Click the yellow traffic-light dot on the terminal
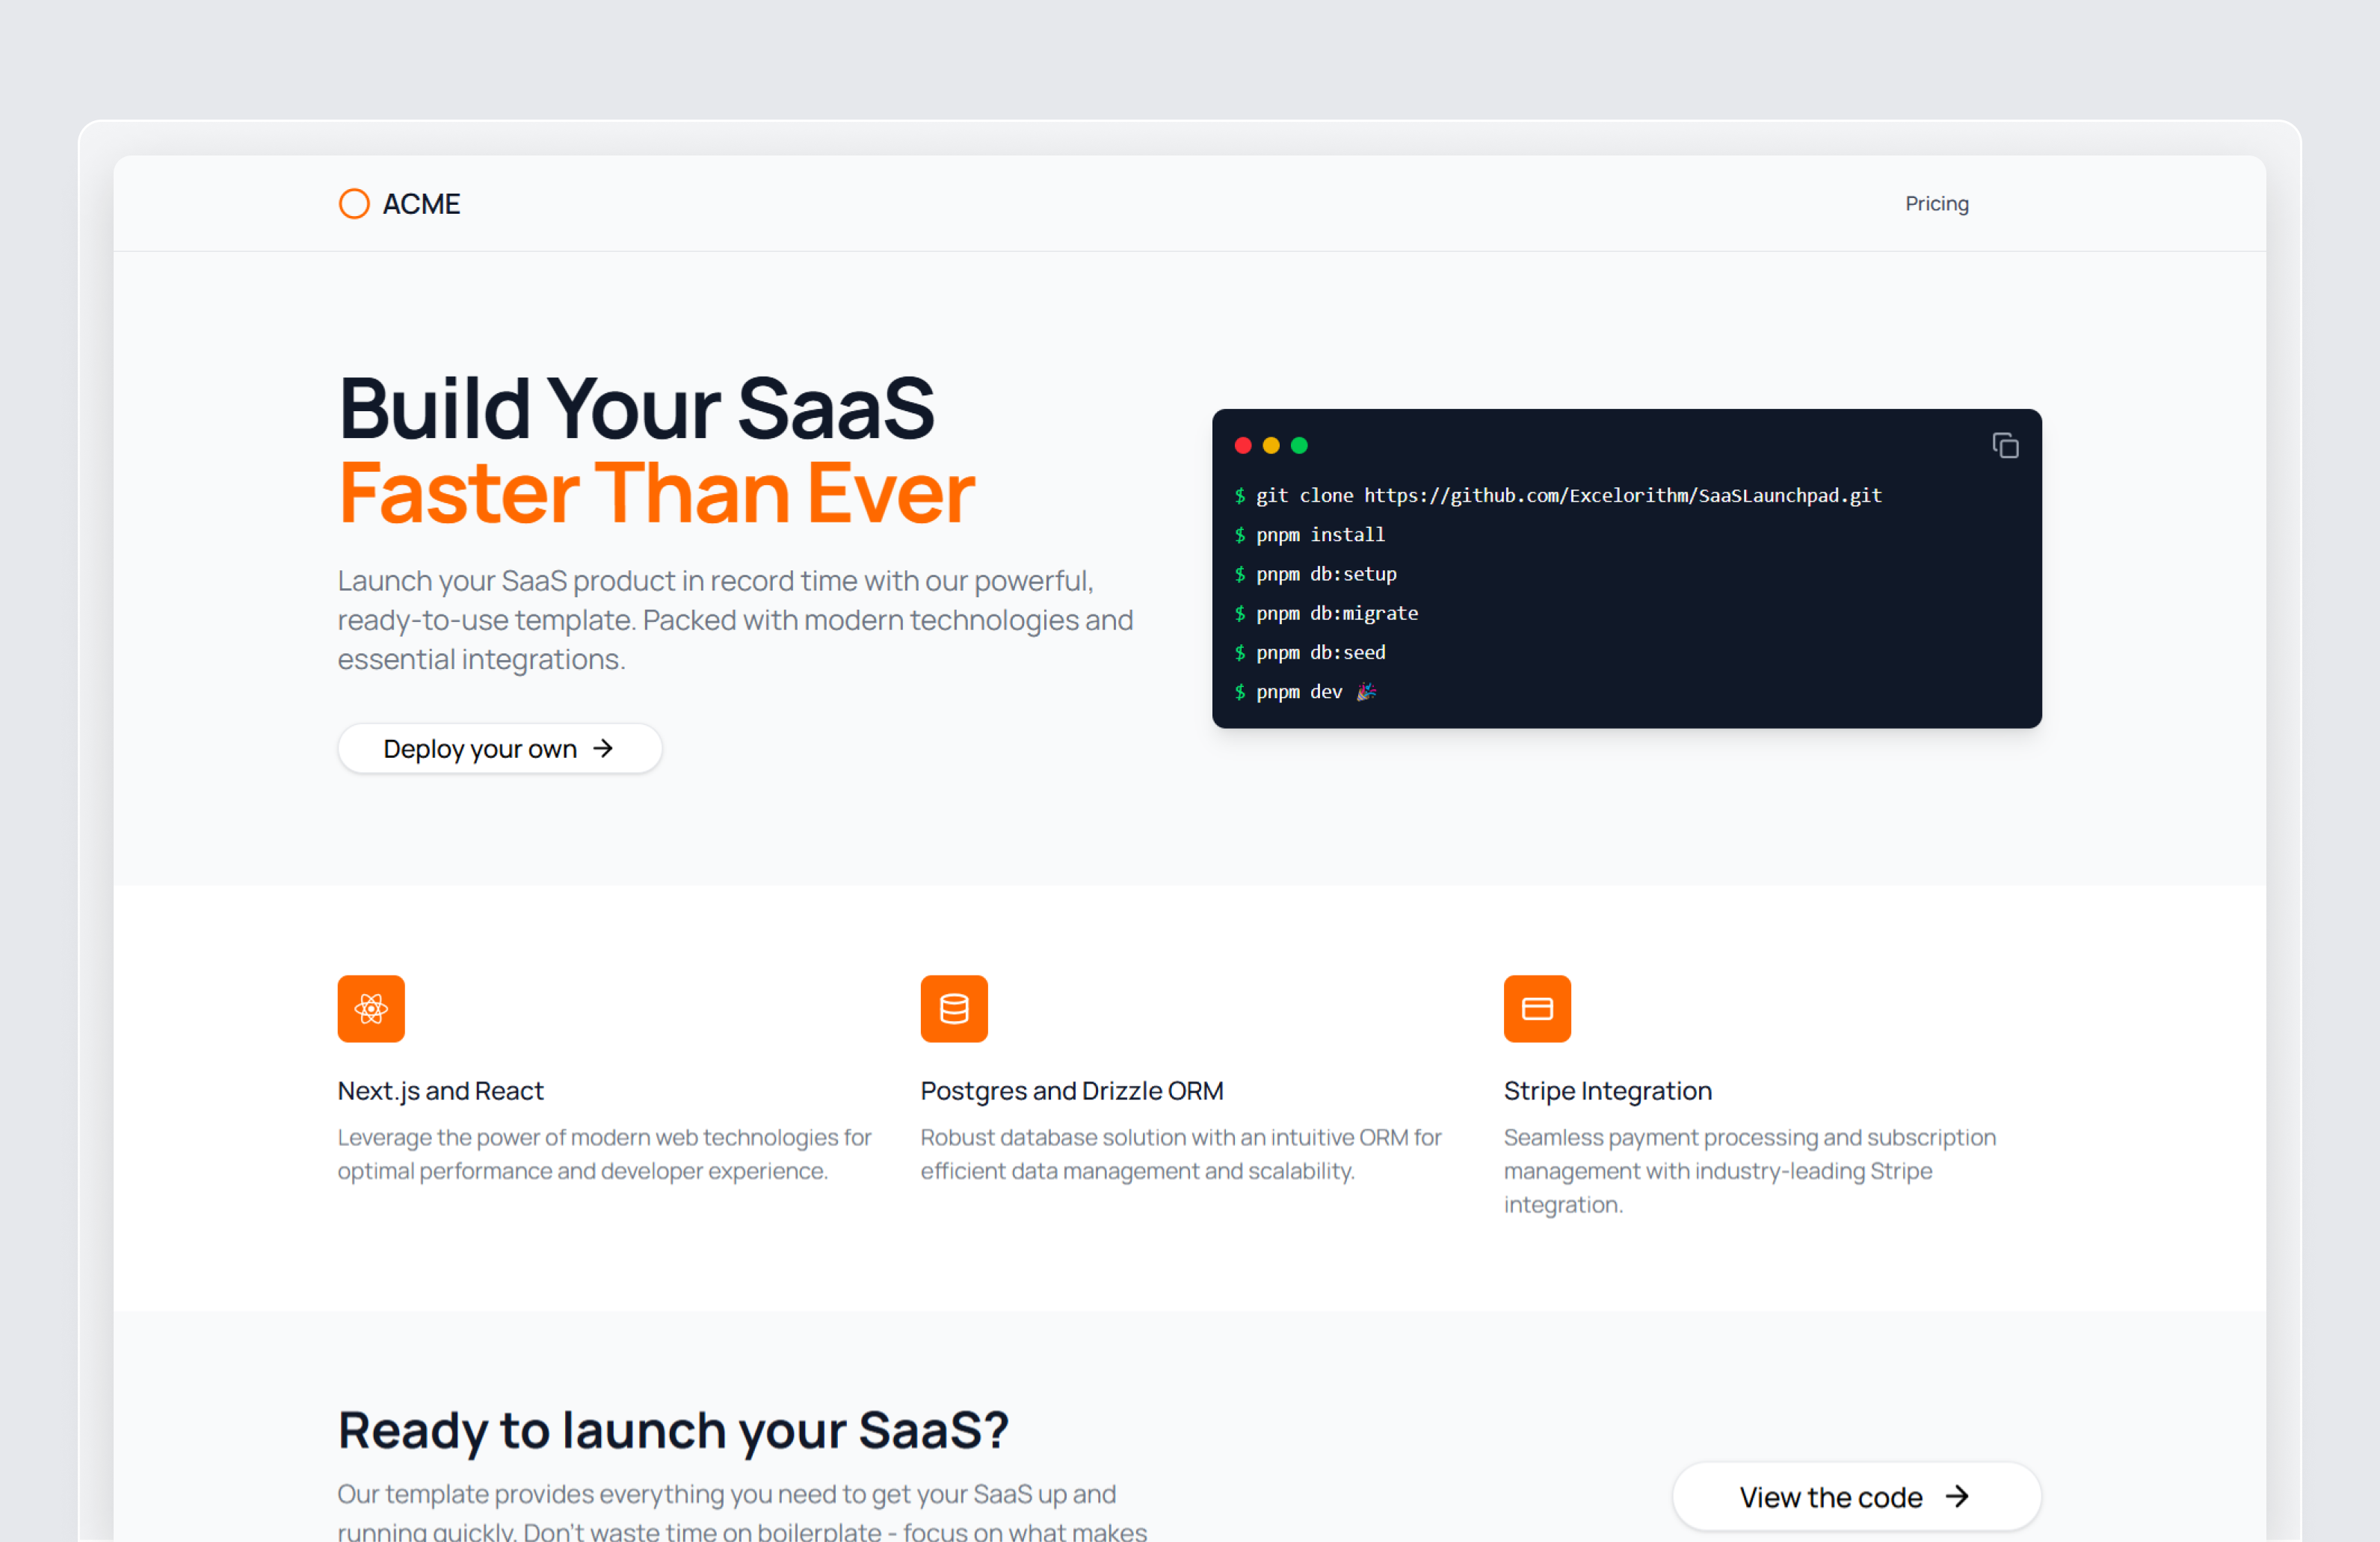This screenshot has height=1542, width=2380. 1270,445
